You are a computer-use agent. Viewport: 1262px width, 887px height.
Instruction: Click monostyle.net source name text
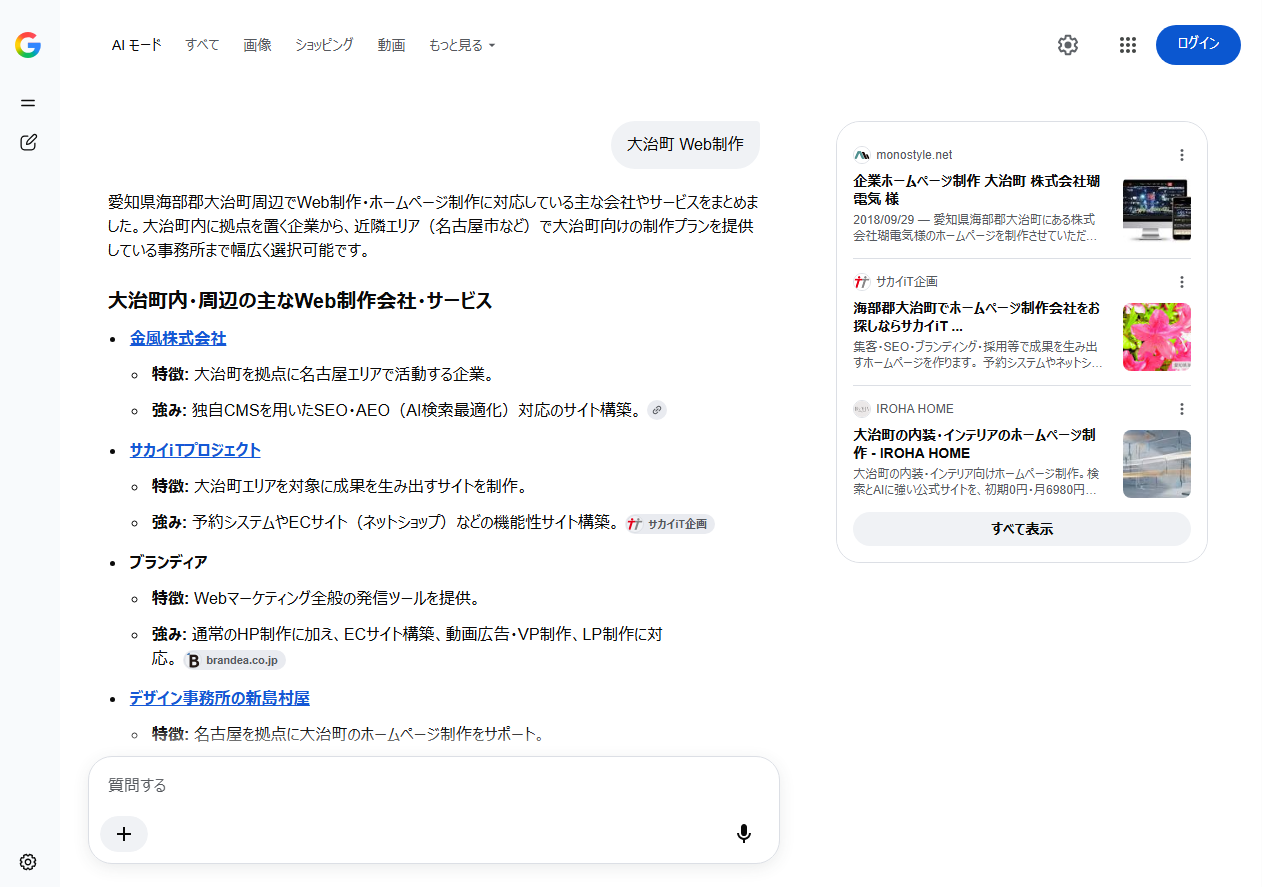click(x=914, y=155)
